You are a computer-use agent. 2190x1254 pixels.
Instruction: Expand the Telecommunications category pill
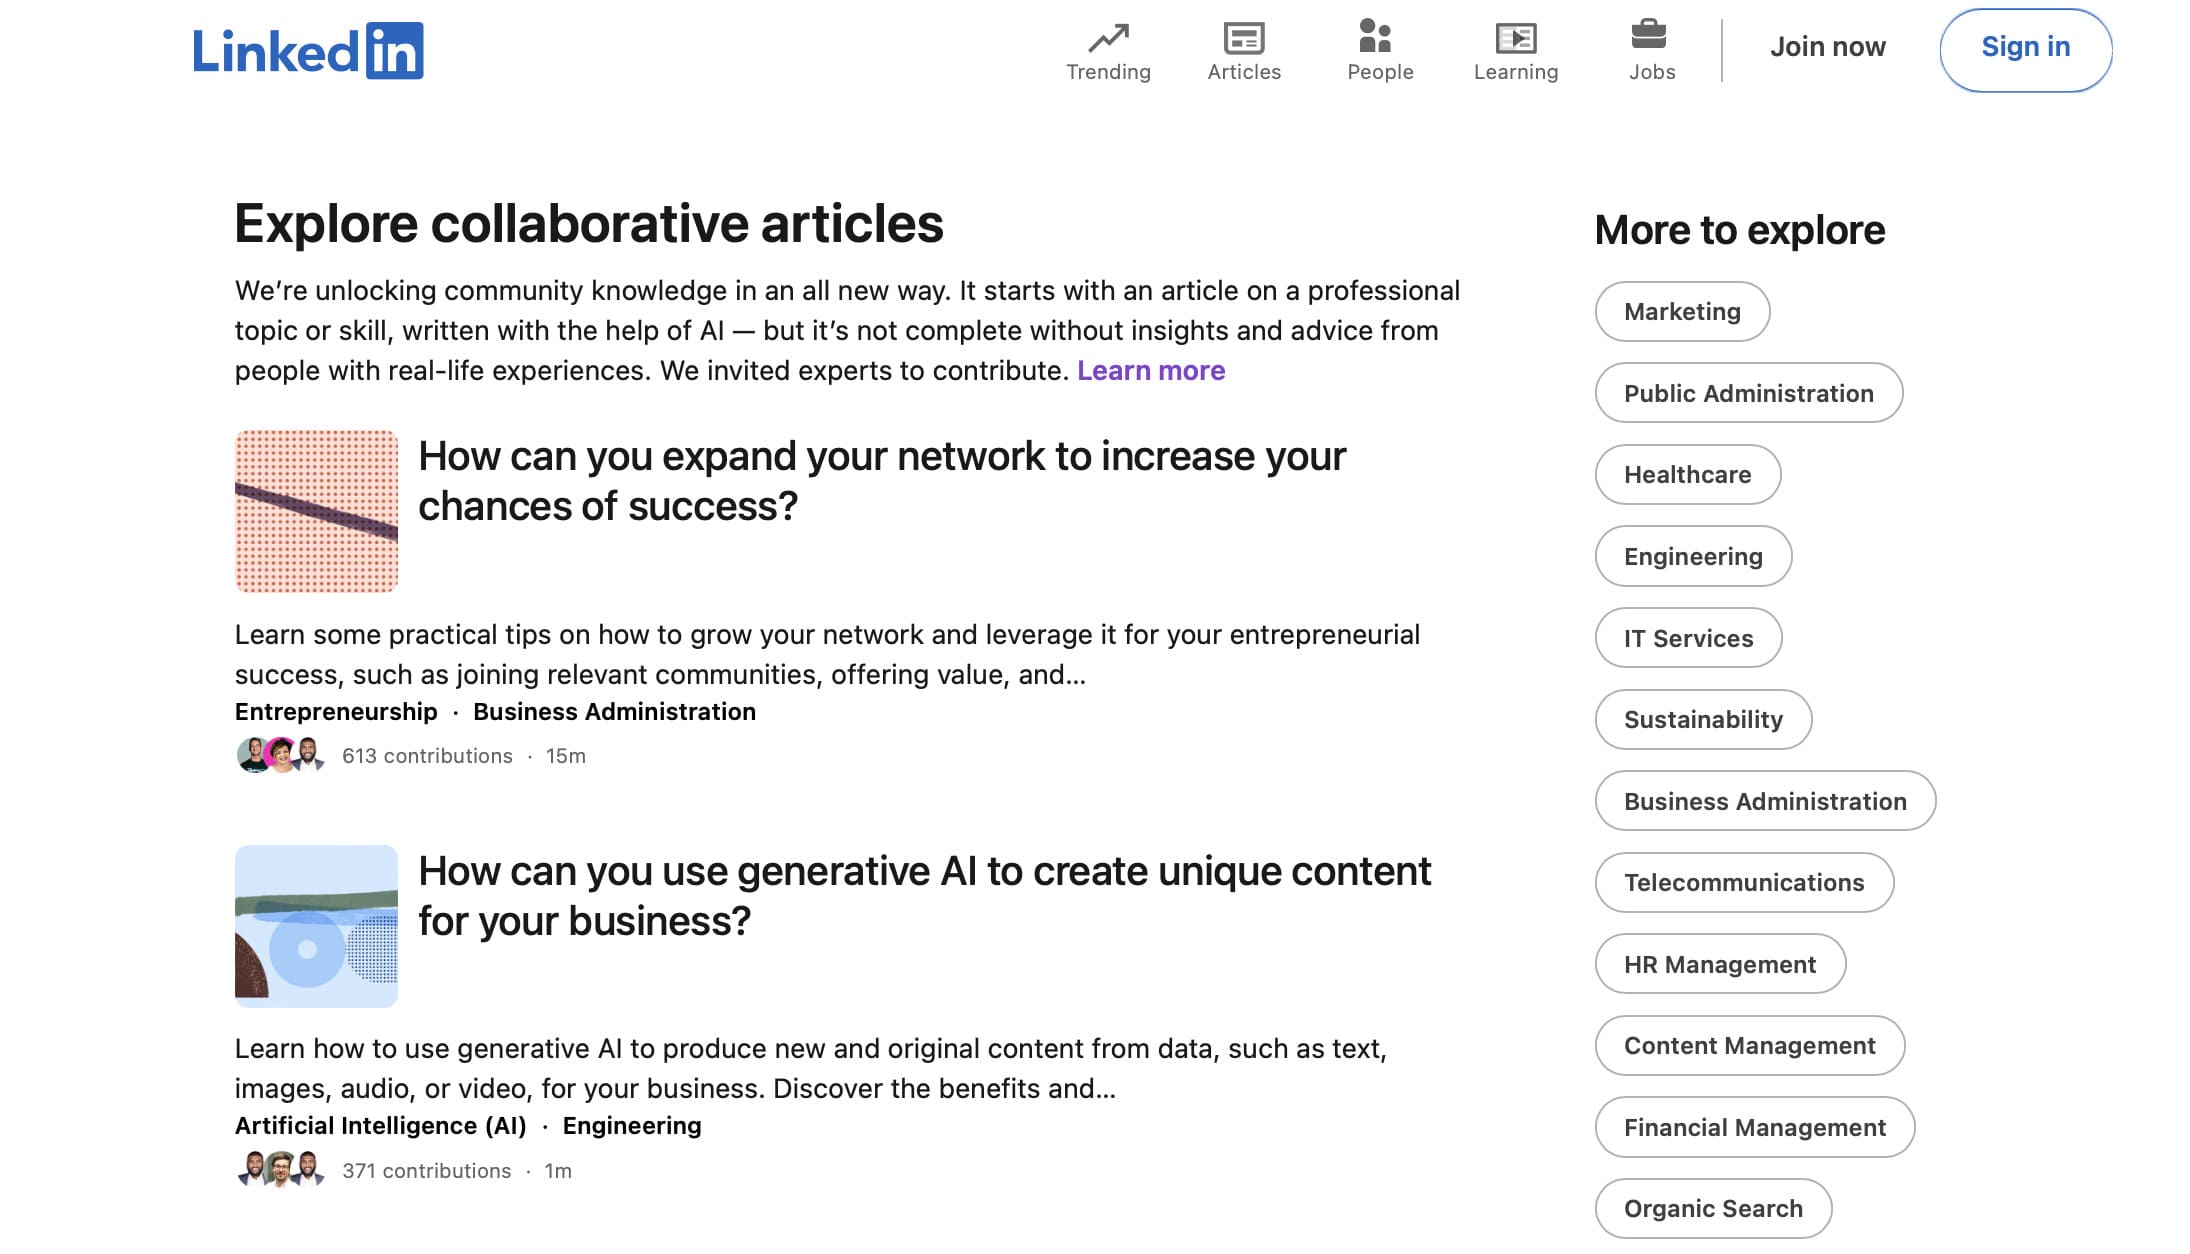coord(1743,883)
